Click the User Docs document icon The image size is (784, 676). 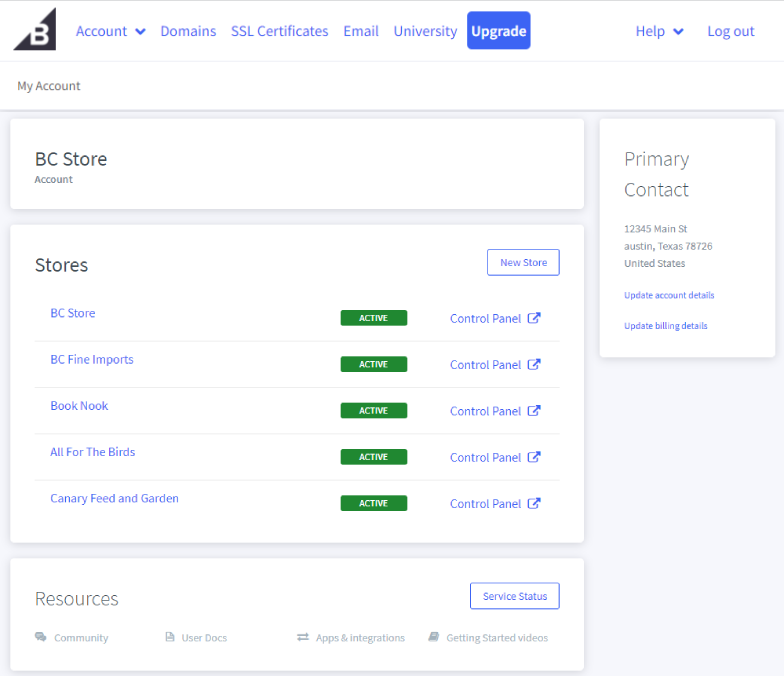170,636
